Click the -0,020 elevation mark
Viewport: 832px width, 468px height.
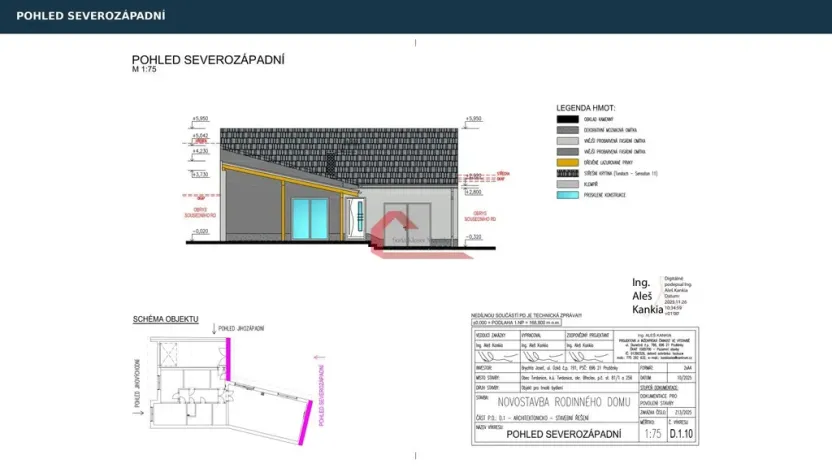200,231
